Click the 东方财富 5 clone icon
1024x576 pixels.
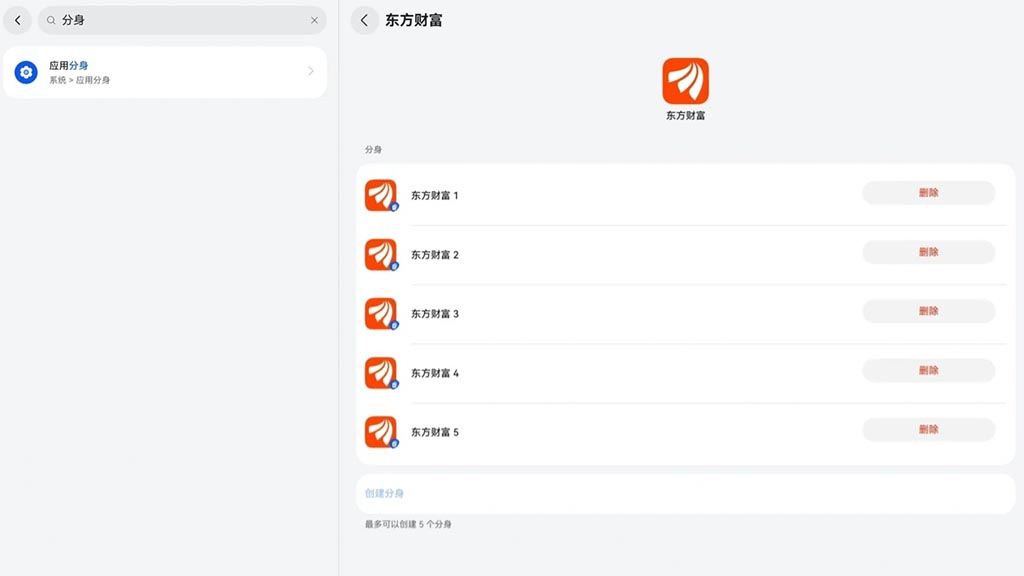pos(381,432)
